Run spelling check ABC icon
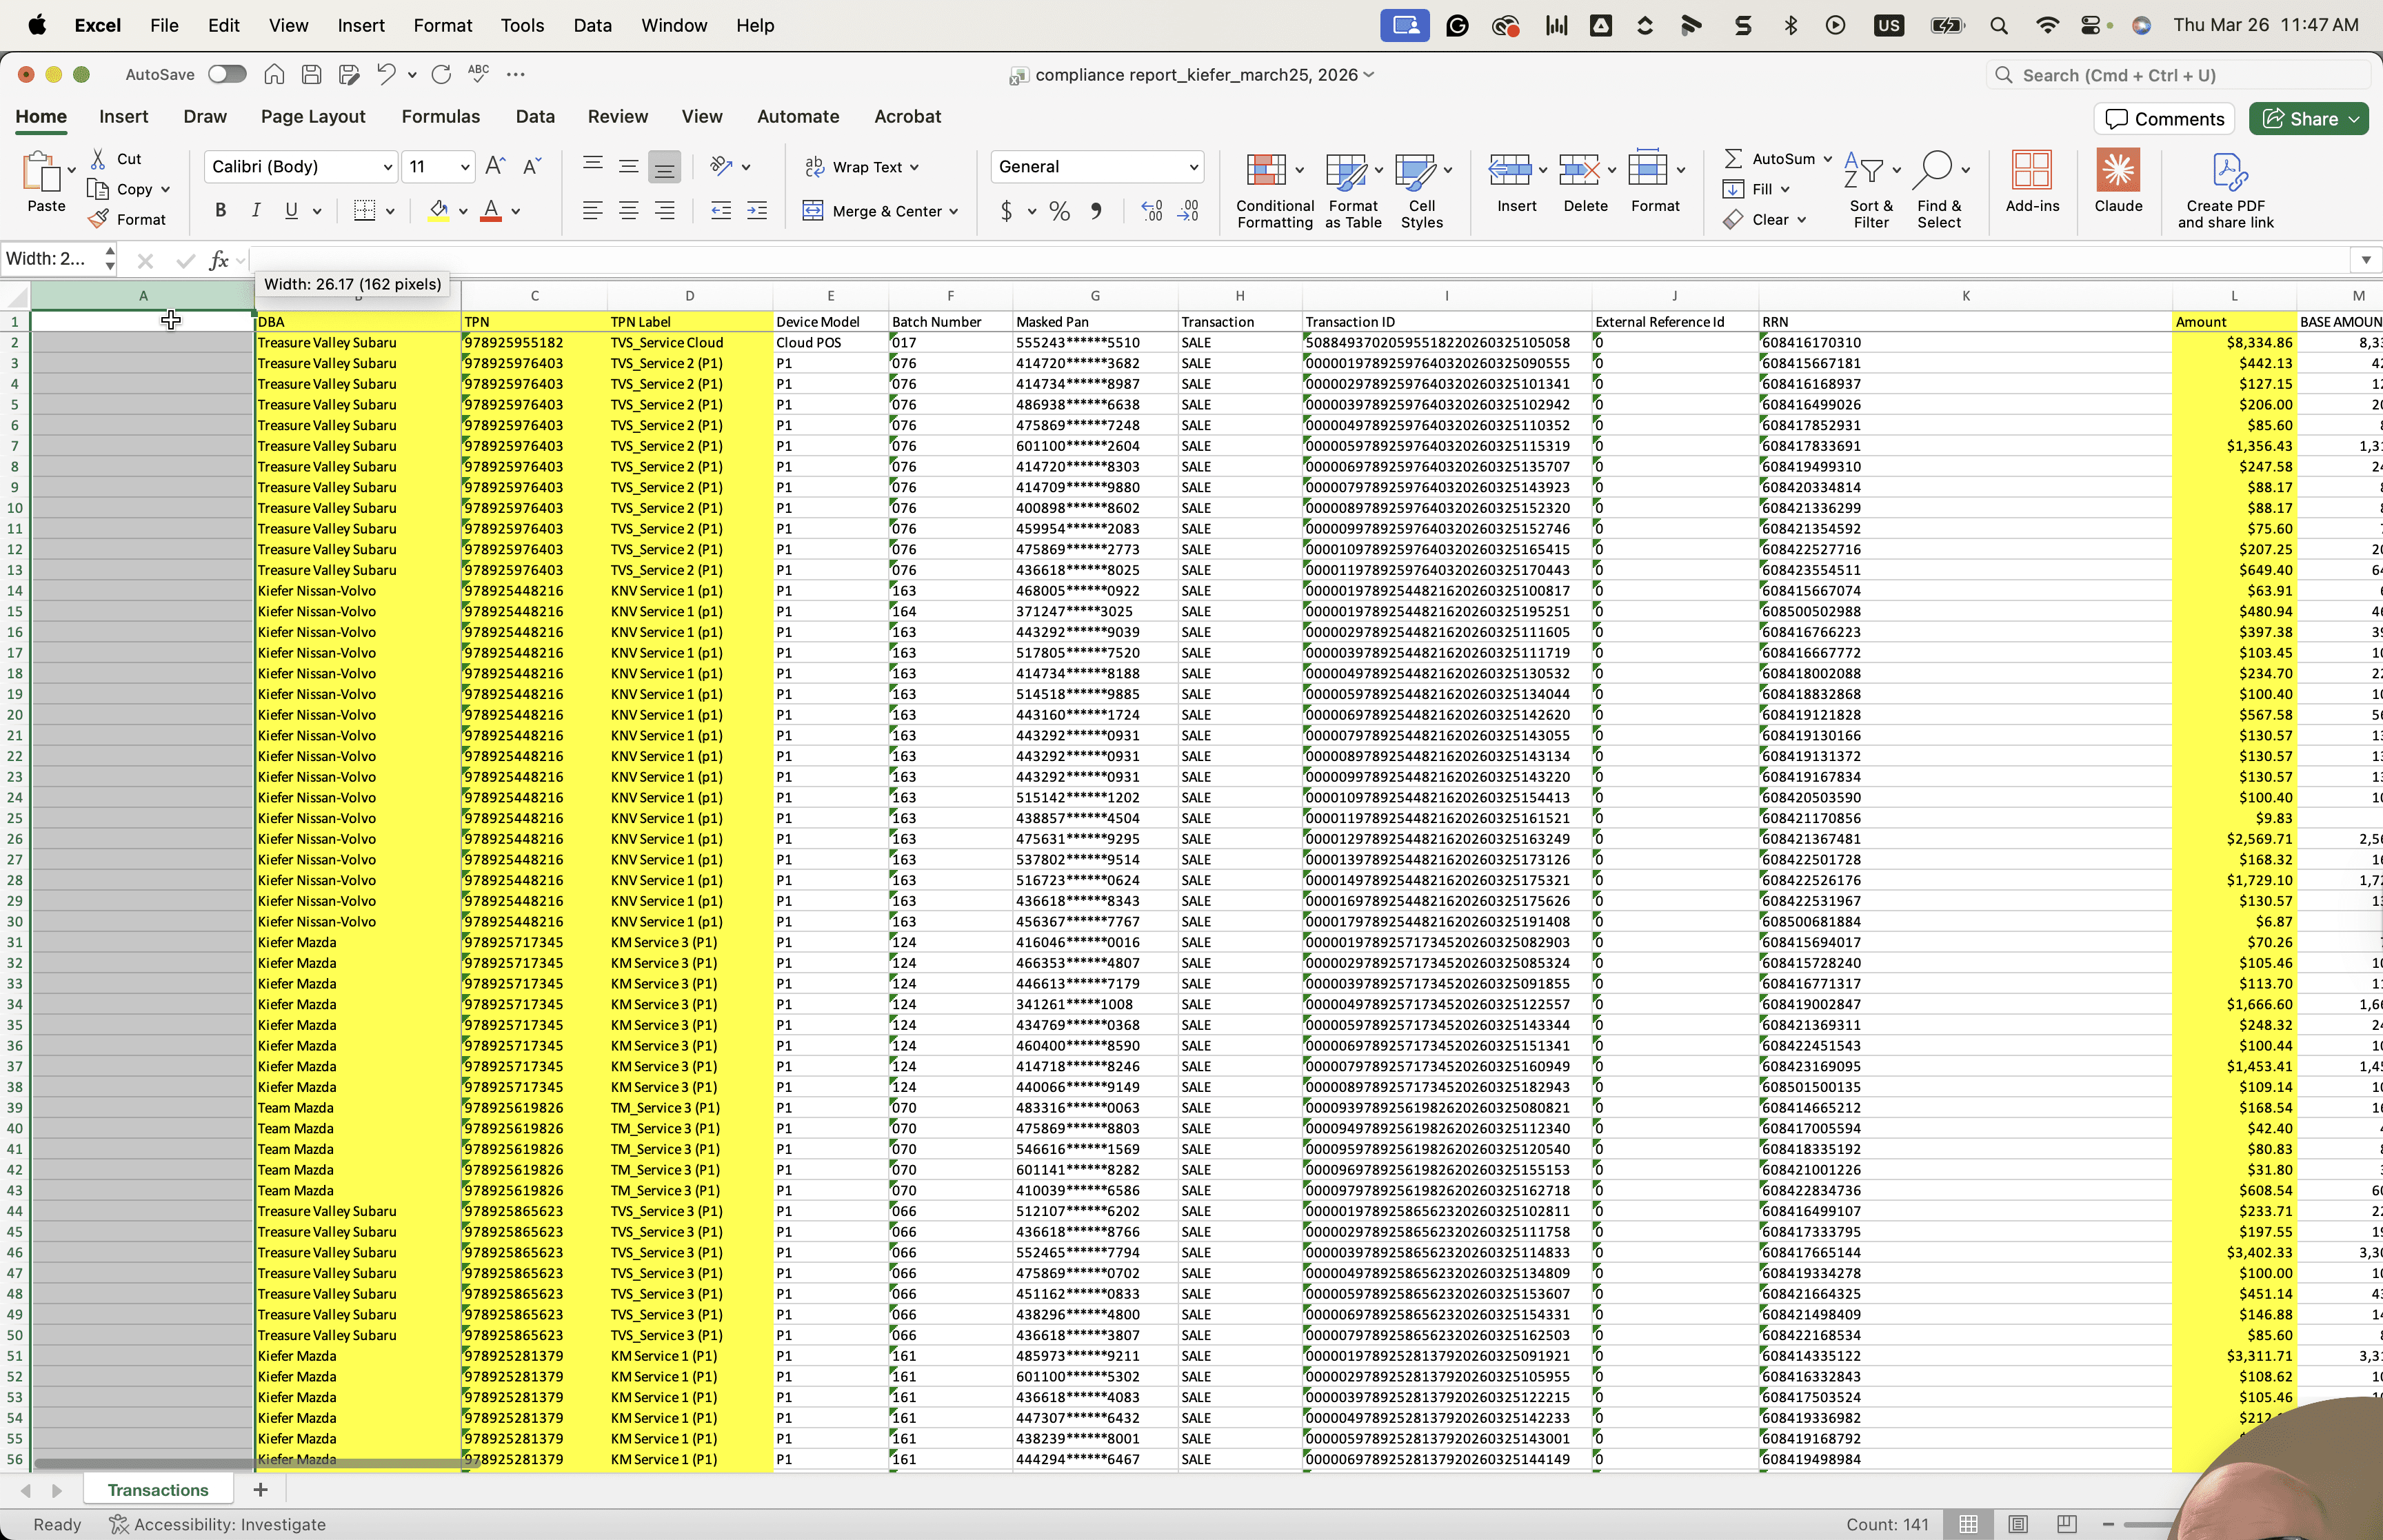 coord(478,73)
